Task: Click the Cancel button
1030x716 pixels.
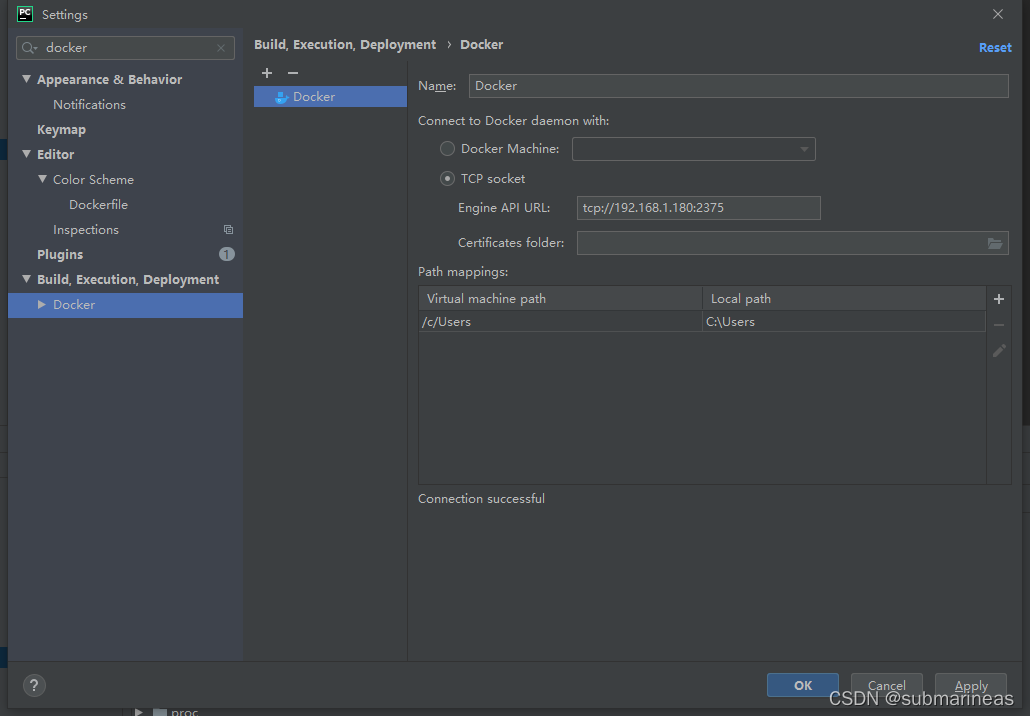Action: [x=887, y=685]
